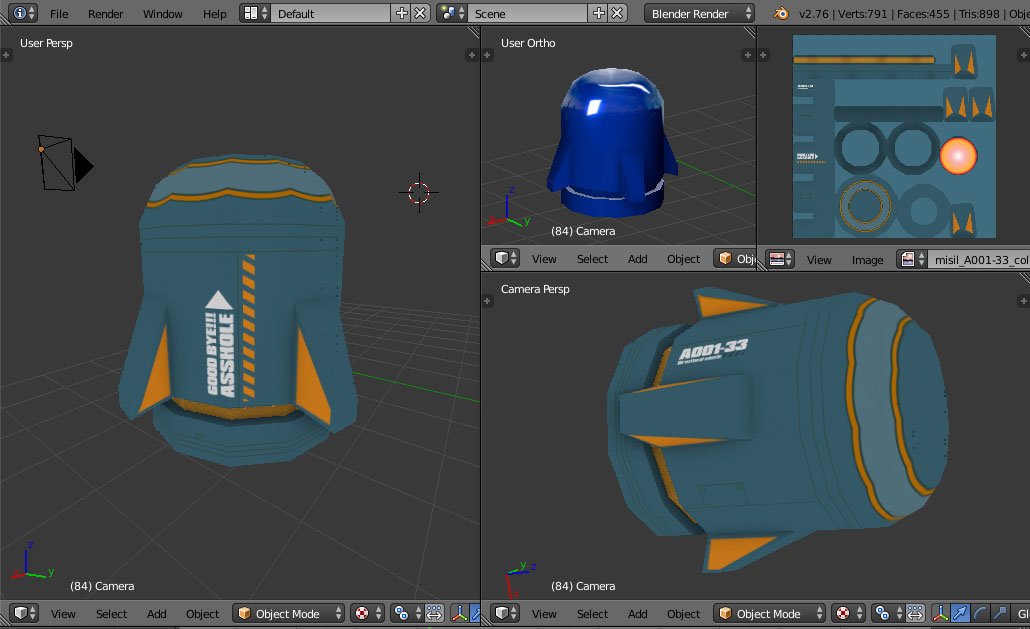Image resolution: width=1030 pixels, height=629 pixels.
Task: Enable scale manipulator in Camera Persp header
Action: [x=1000, y=613]
